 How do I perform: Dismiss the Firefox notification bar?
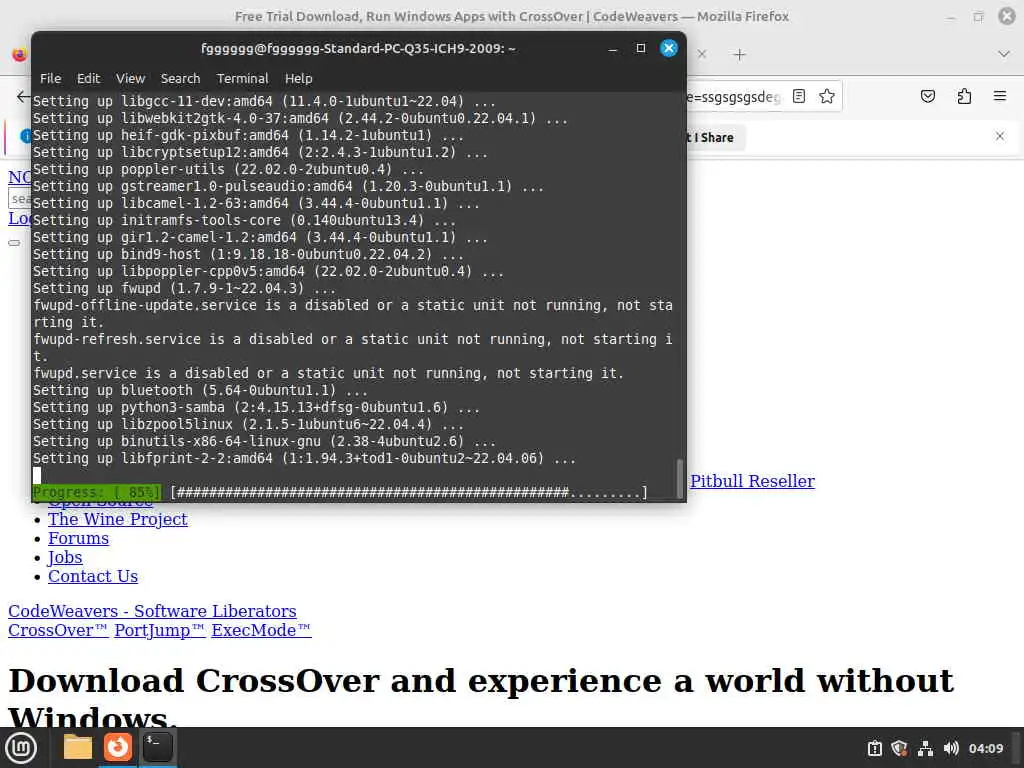point(1000,136)
